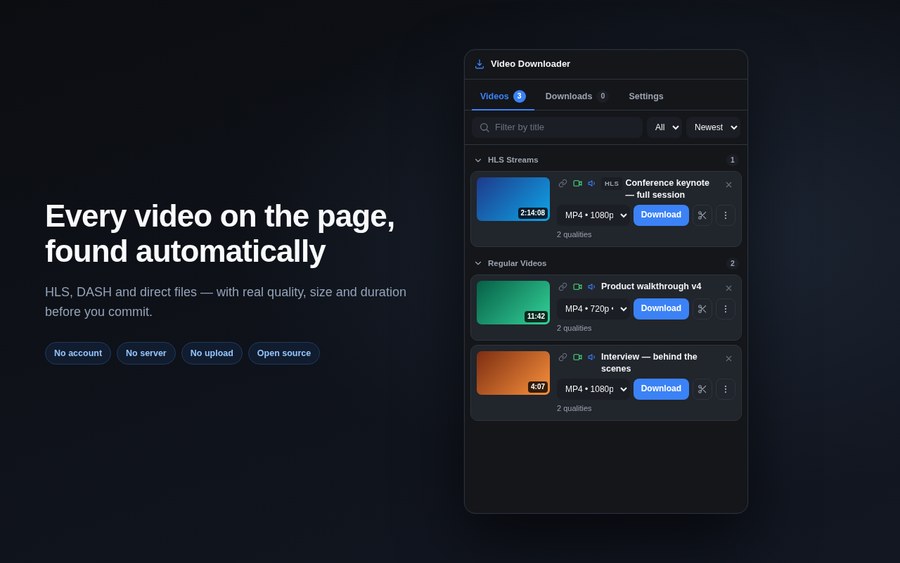Click audio speaker icon on Interview video
Image resolution: width=900 pixels, height=563 pixels.
592,357
